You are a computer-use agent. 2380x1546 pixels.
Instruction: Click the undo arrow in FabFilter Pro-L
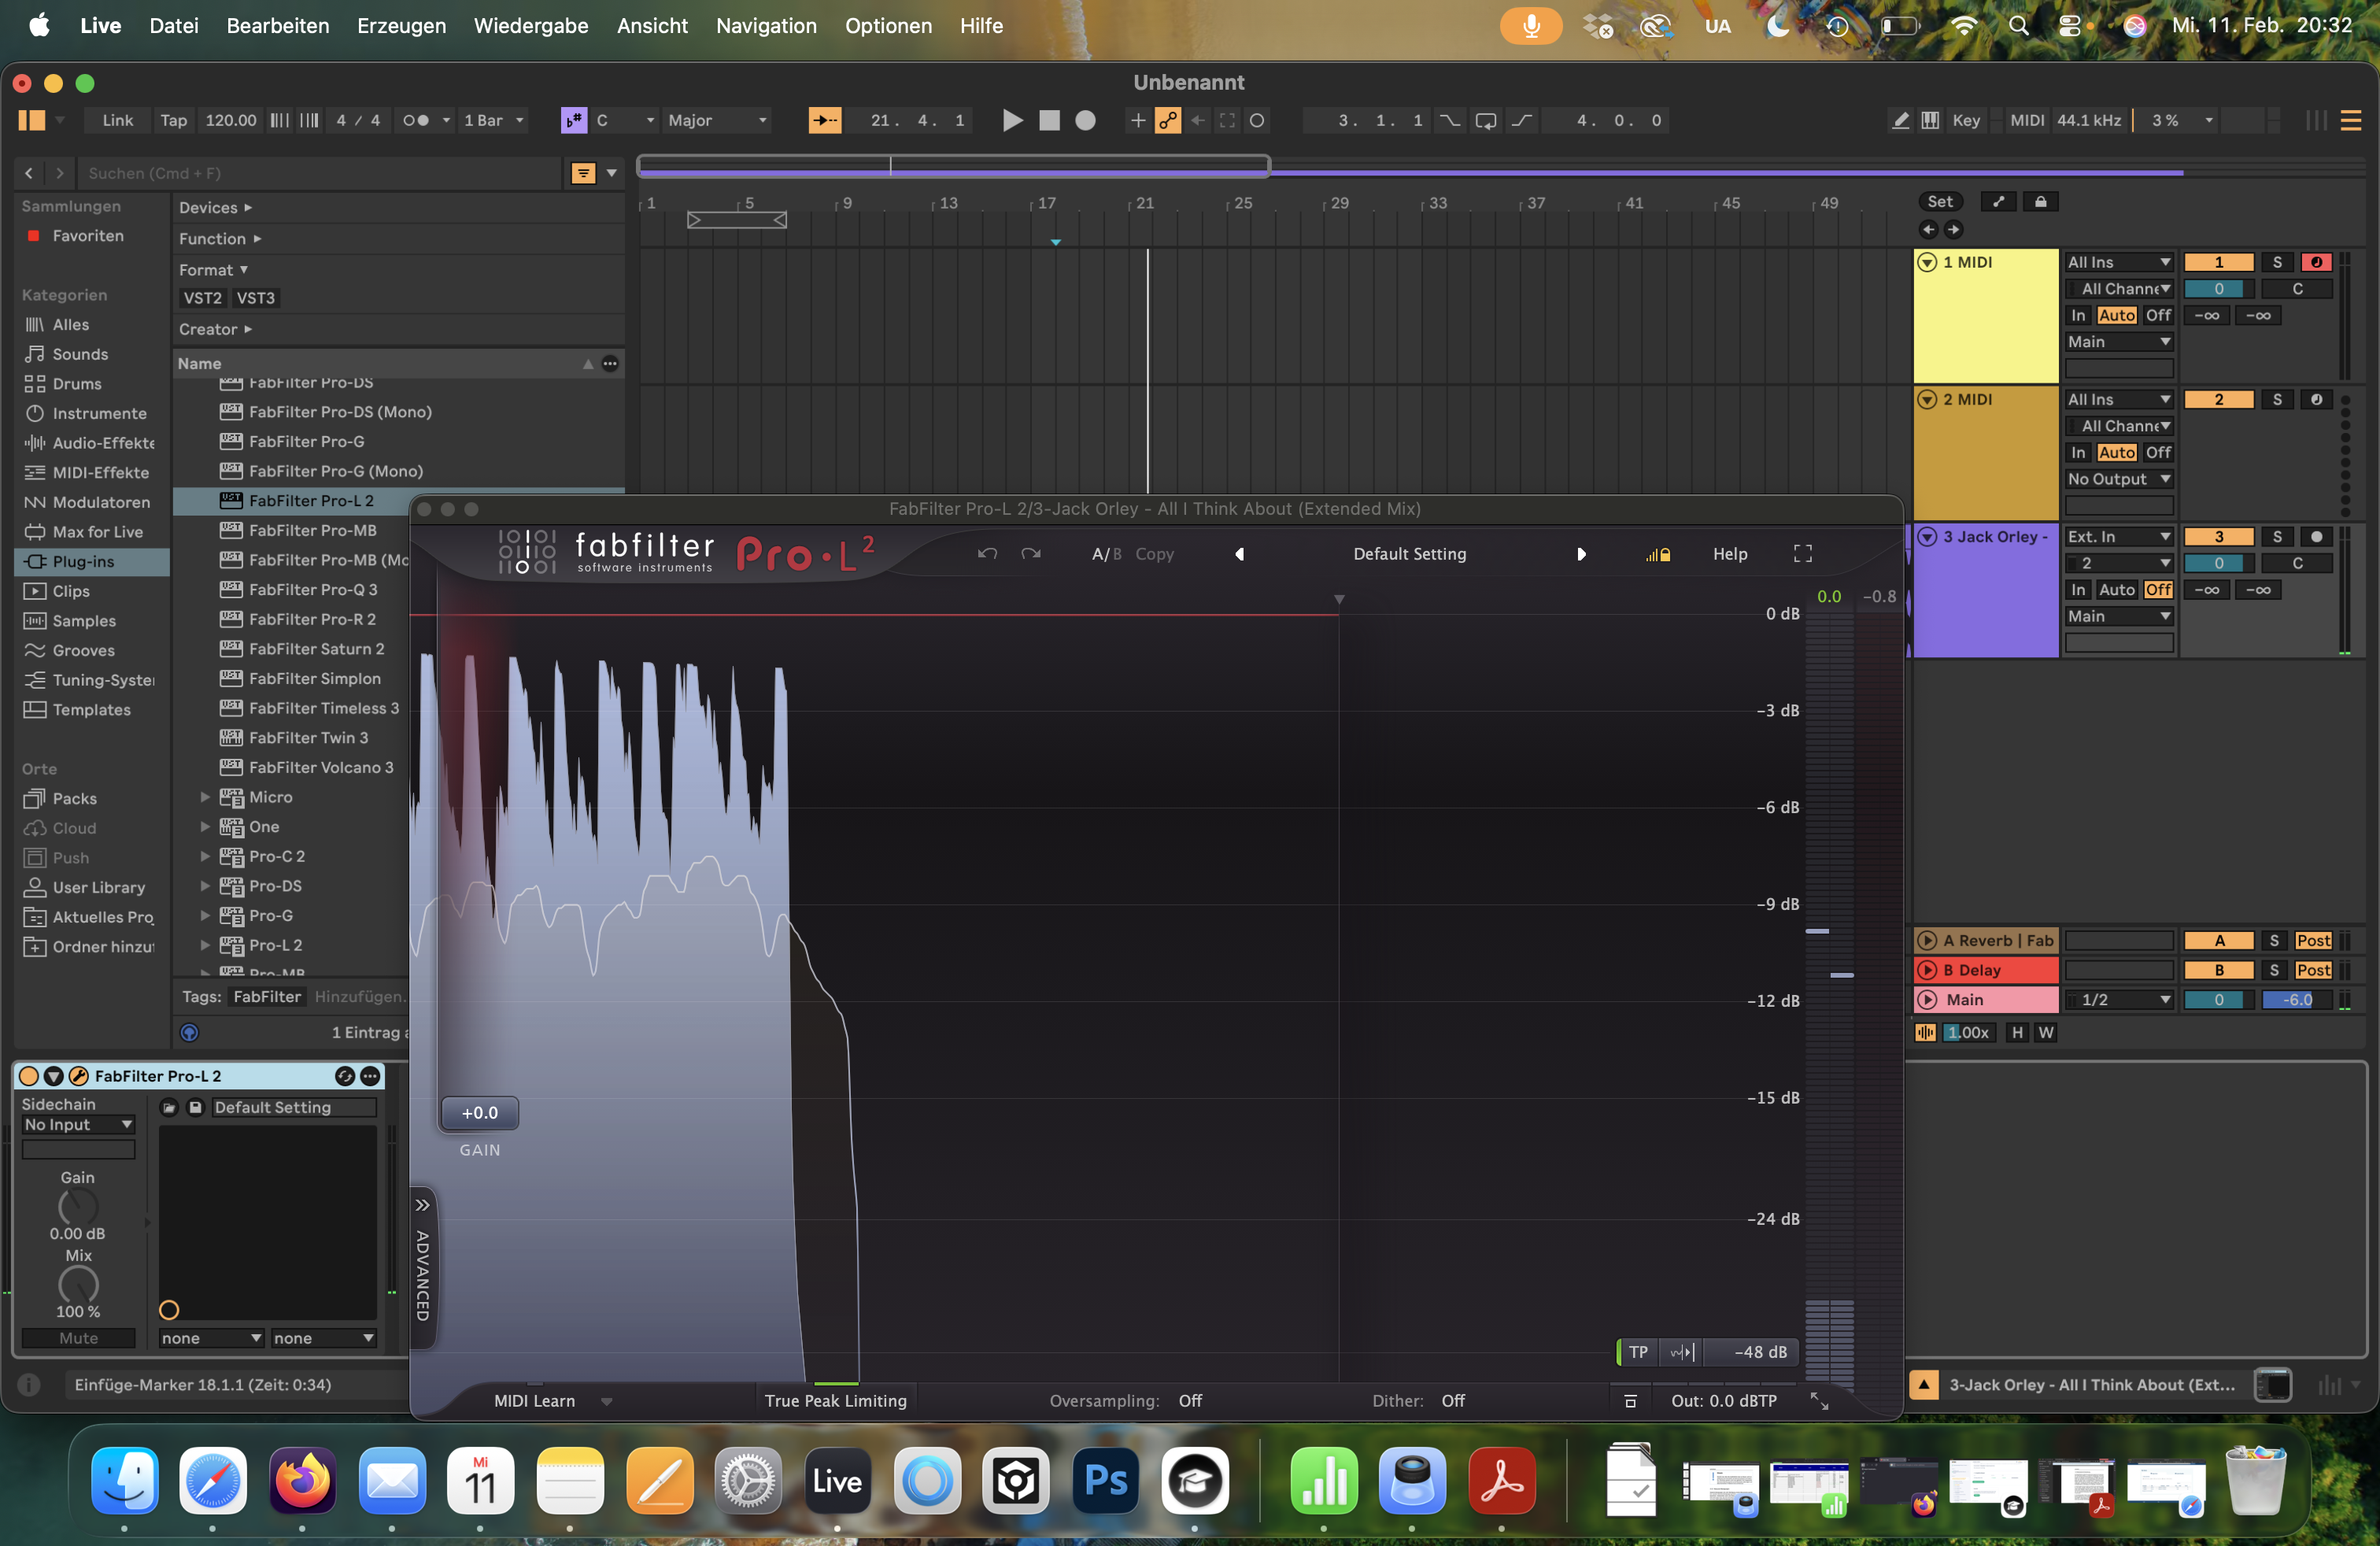(987, 553)
